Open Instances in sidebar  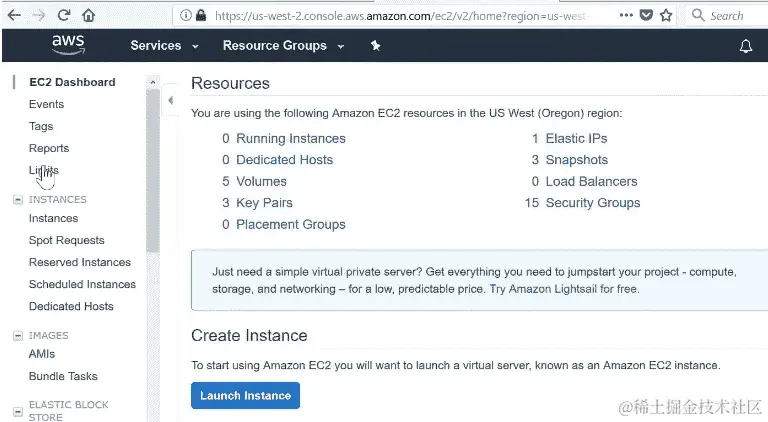(53, 218)
